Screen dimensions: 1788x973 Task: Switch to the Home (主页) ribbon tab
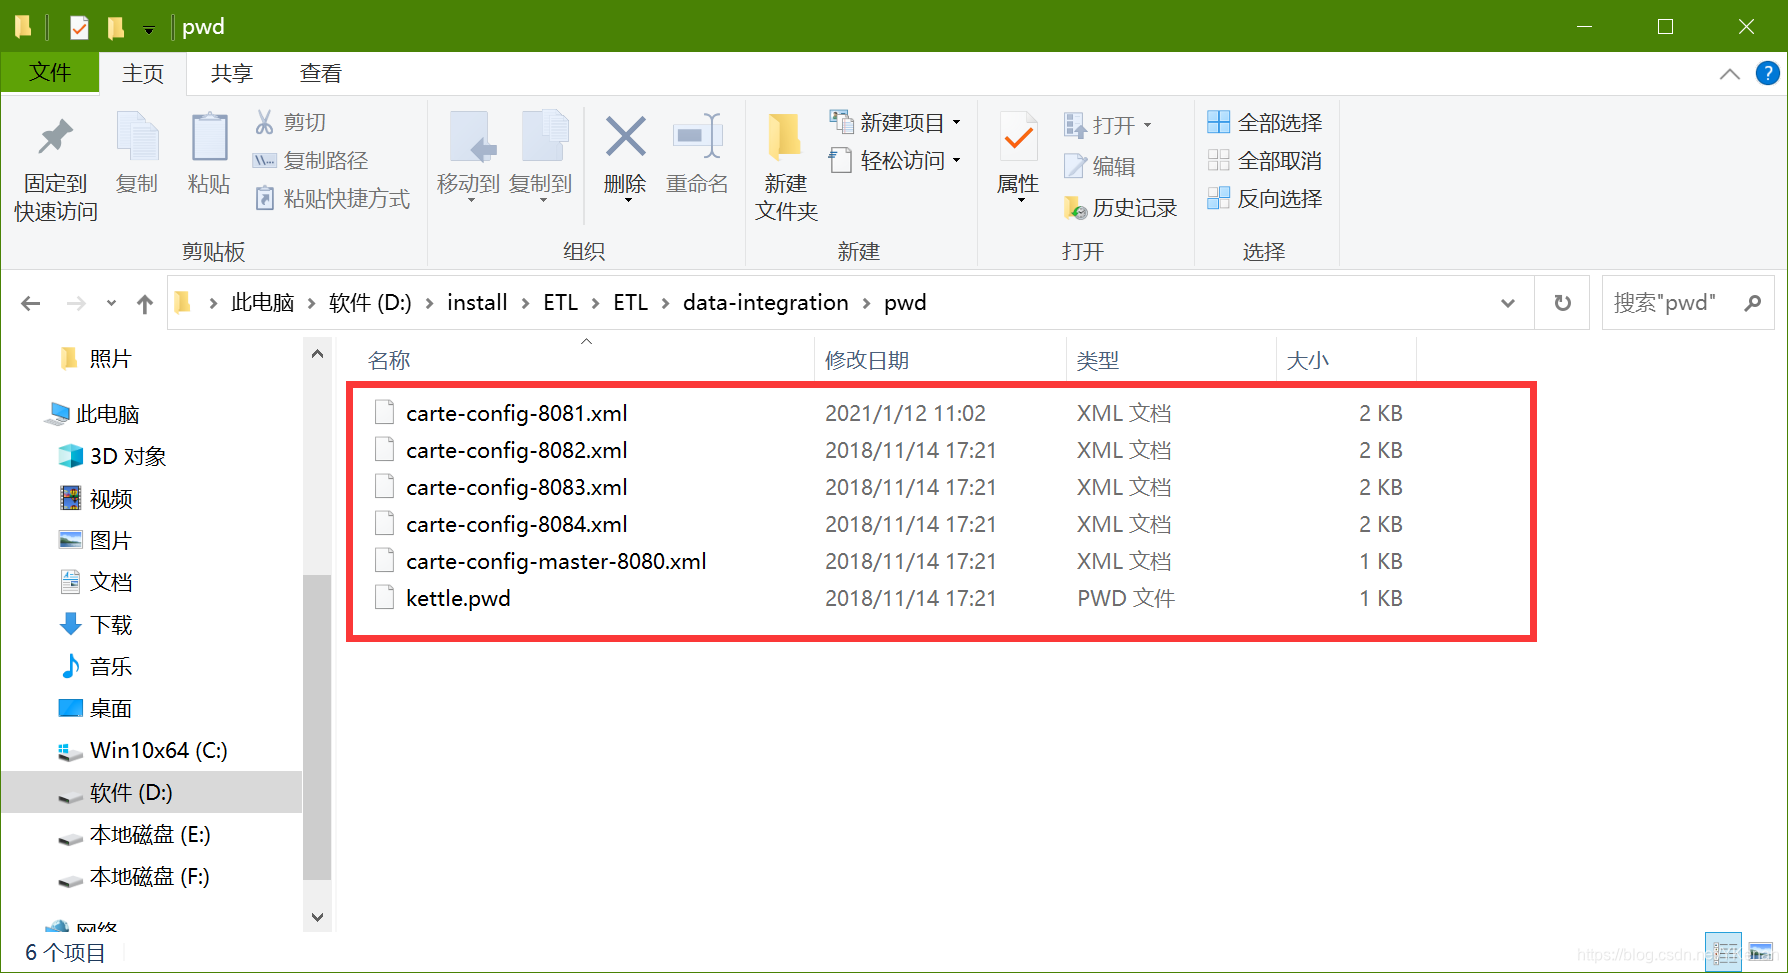(143, 74)
